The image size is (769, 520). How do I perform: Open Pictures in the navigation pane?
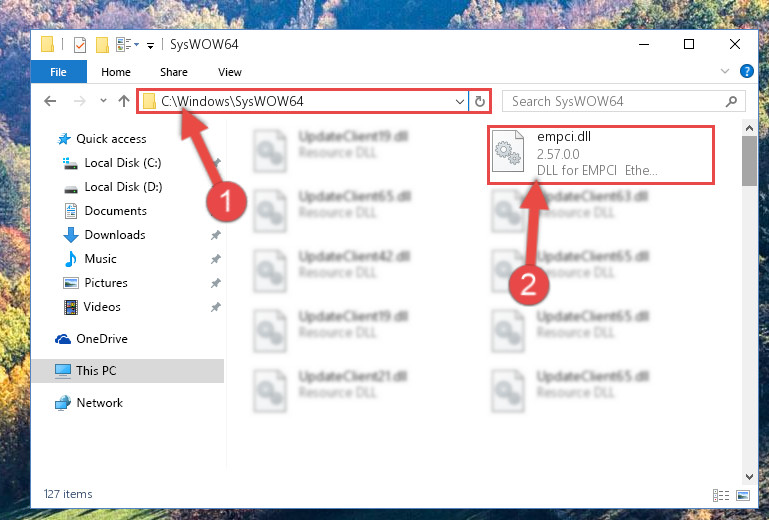point(106,283)
